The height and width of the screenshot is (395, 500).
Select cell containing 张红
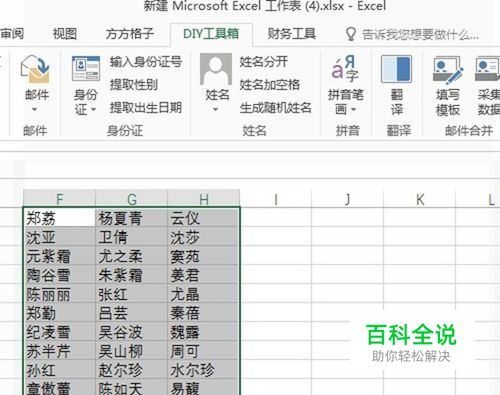point(131,294)
